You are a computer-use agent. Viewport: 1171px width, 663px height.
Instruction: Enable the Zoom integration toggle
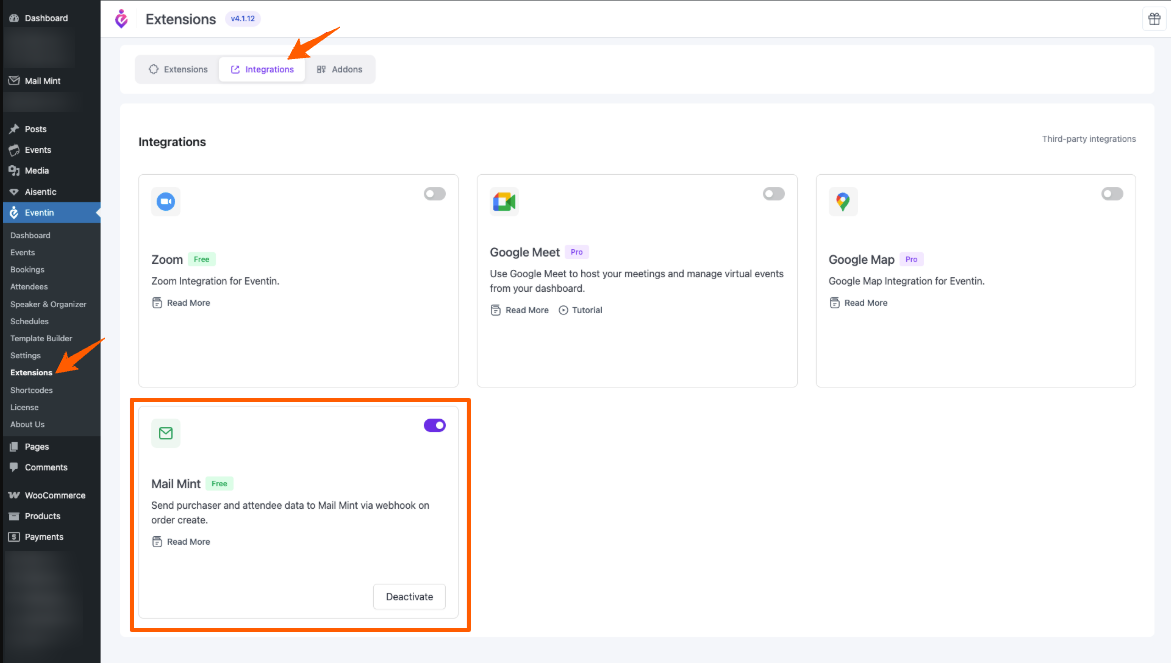435,194
